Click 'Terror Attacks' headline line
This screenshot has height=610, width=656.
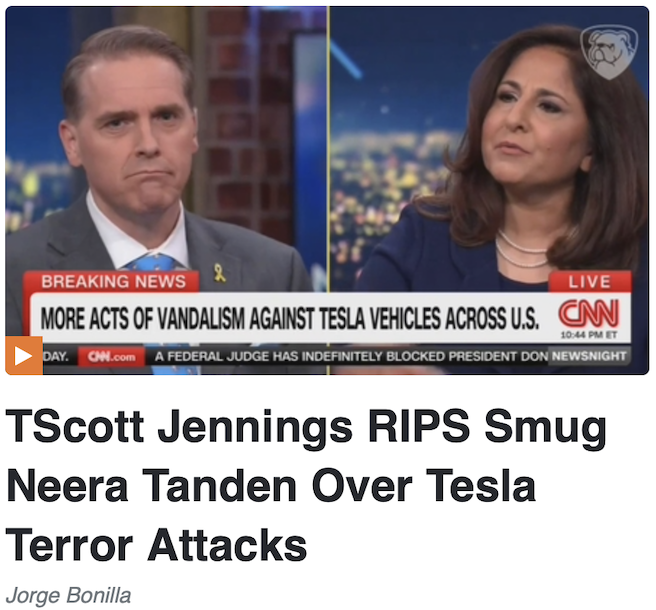pyautogui.click(x=156, y=546)
